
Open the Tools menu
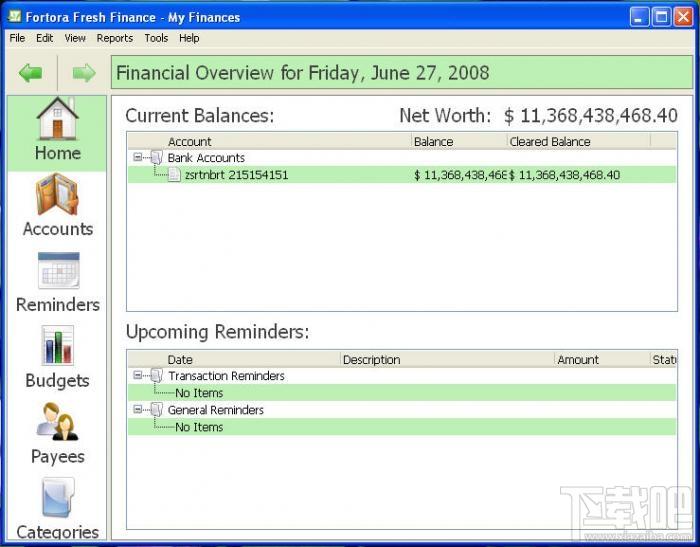[x=156, y=38]
